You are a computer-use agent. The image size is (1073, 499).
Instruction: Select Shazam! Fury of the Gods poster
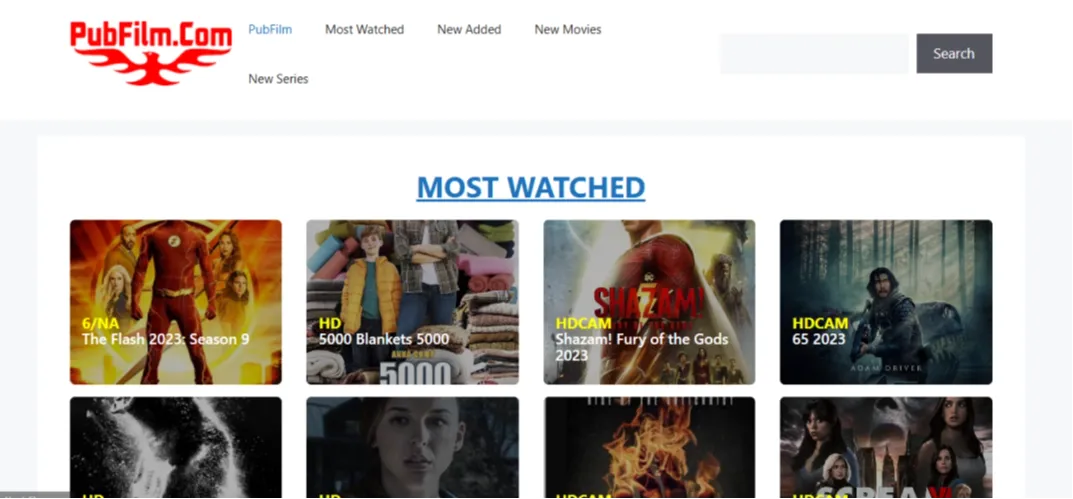pos(649,280)
